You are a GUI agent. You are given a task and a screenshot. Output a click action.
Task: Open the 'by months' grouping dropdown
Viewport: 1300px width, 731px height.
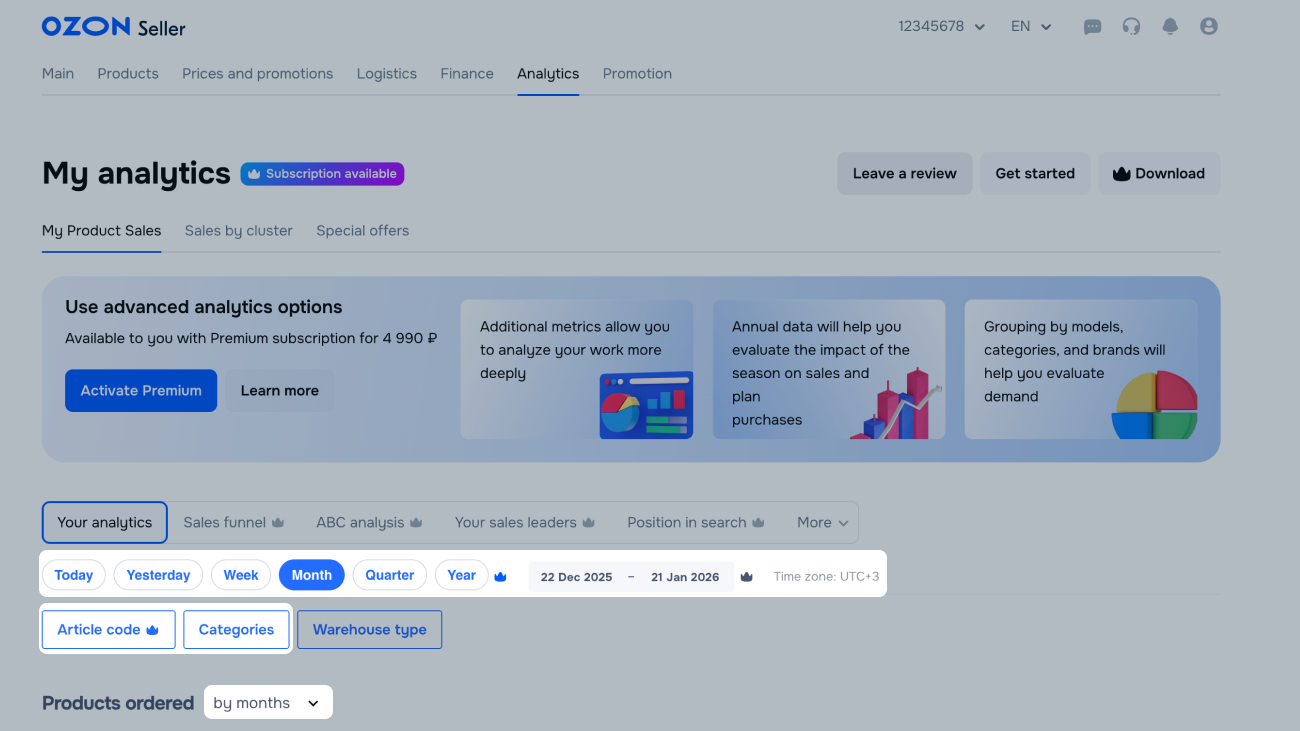(267, 703)
